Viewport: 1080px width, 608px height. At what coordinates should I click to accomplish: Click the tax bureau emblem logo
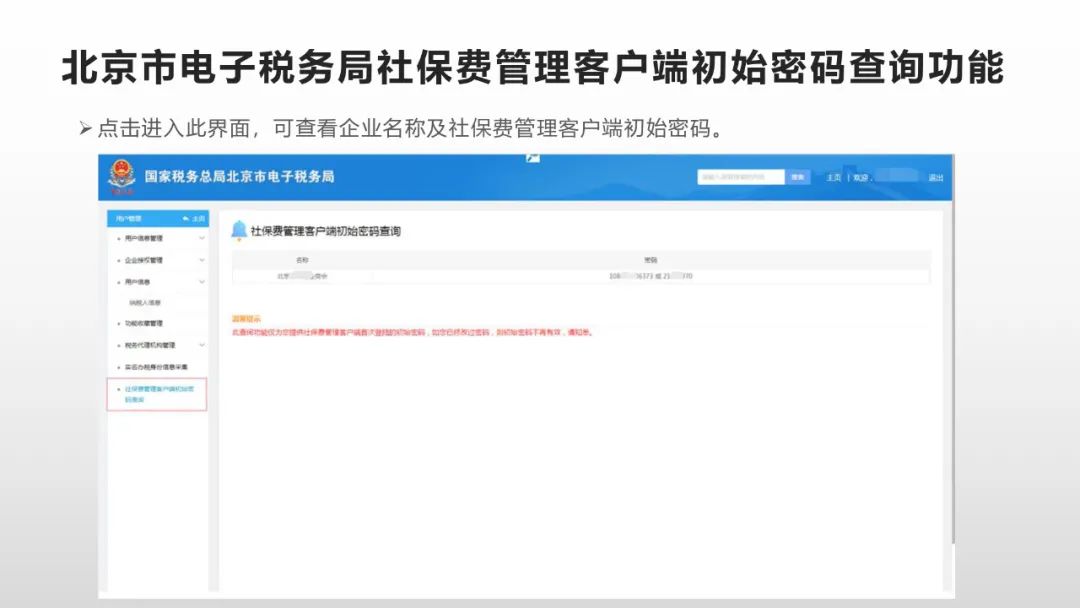pyautogui.click(x=122, y=176)
